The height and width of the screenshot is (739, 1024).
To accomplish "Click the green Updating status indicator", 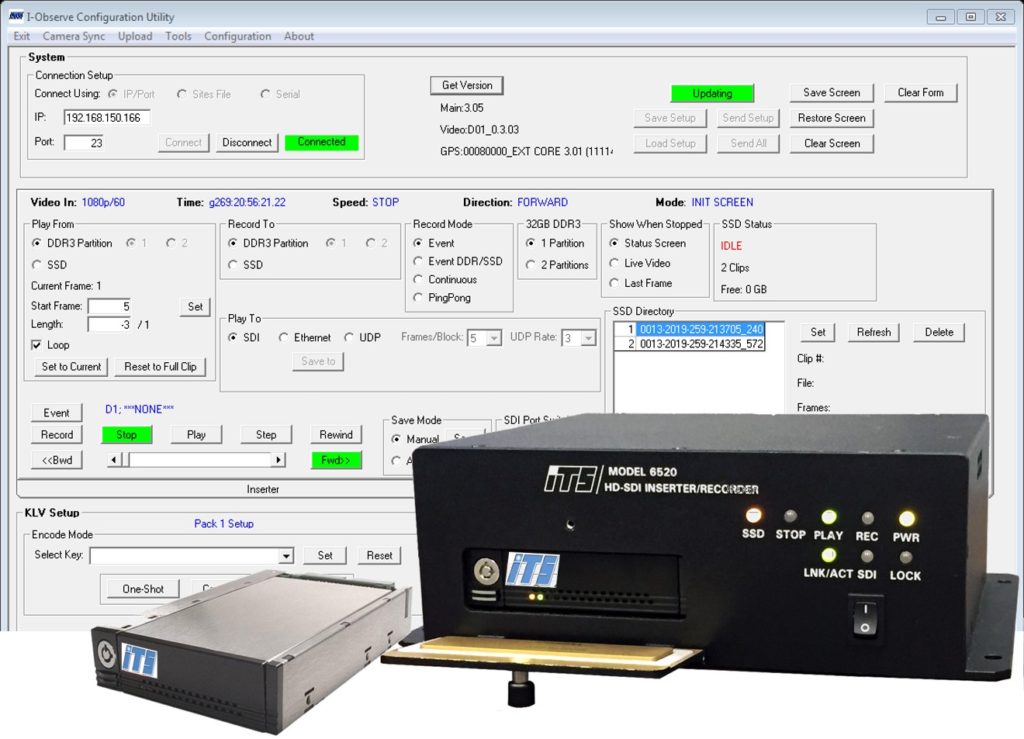I will (712, 92).
